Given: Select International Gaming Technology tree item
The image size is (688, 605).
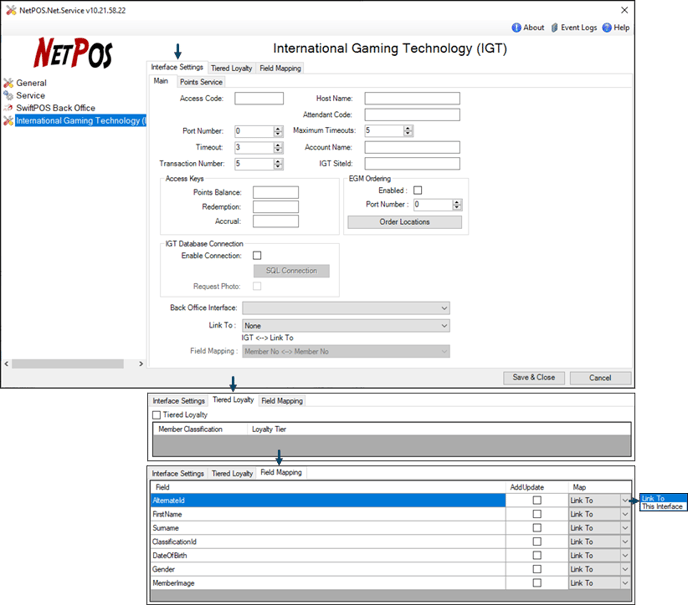Looking at the screenshot, I should 81,121.
